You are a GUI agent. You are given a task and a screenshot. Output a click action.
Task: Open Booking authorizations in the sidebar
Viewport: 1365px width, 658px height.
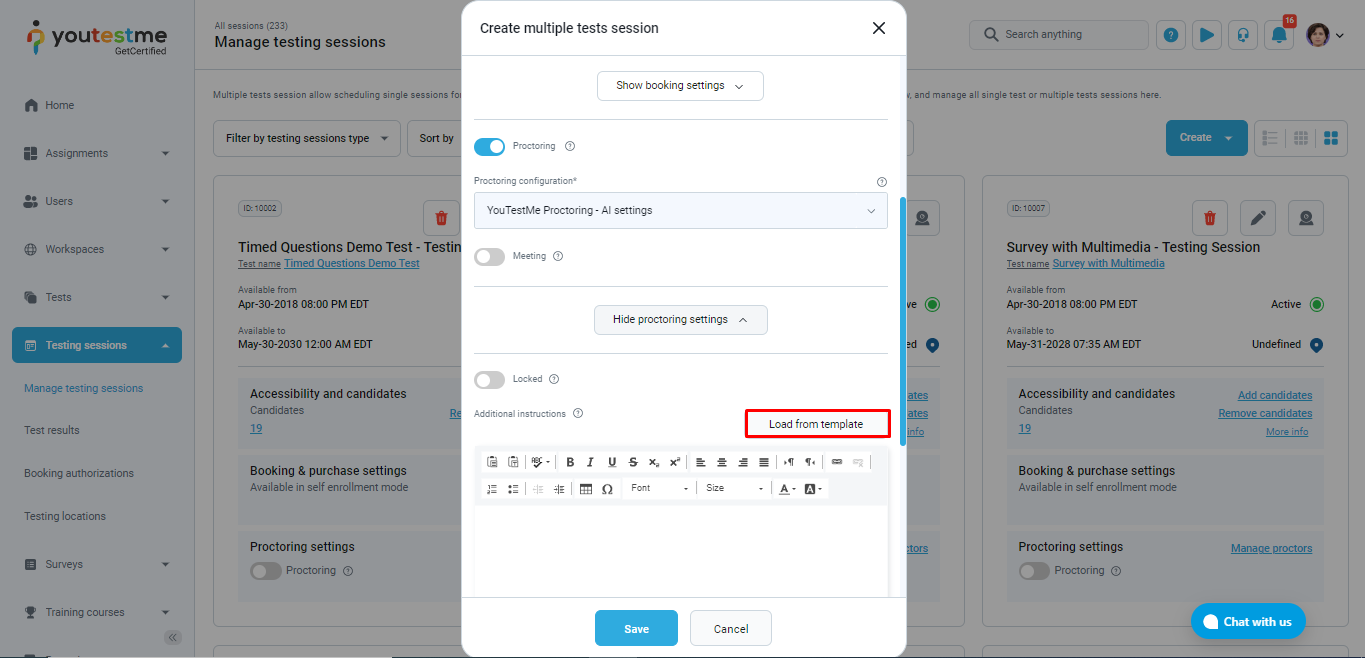(79, 474)
